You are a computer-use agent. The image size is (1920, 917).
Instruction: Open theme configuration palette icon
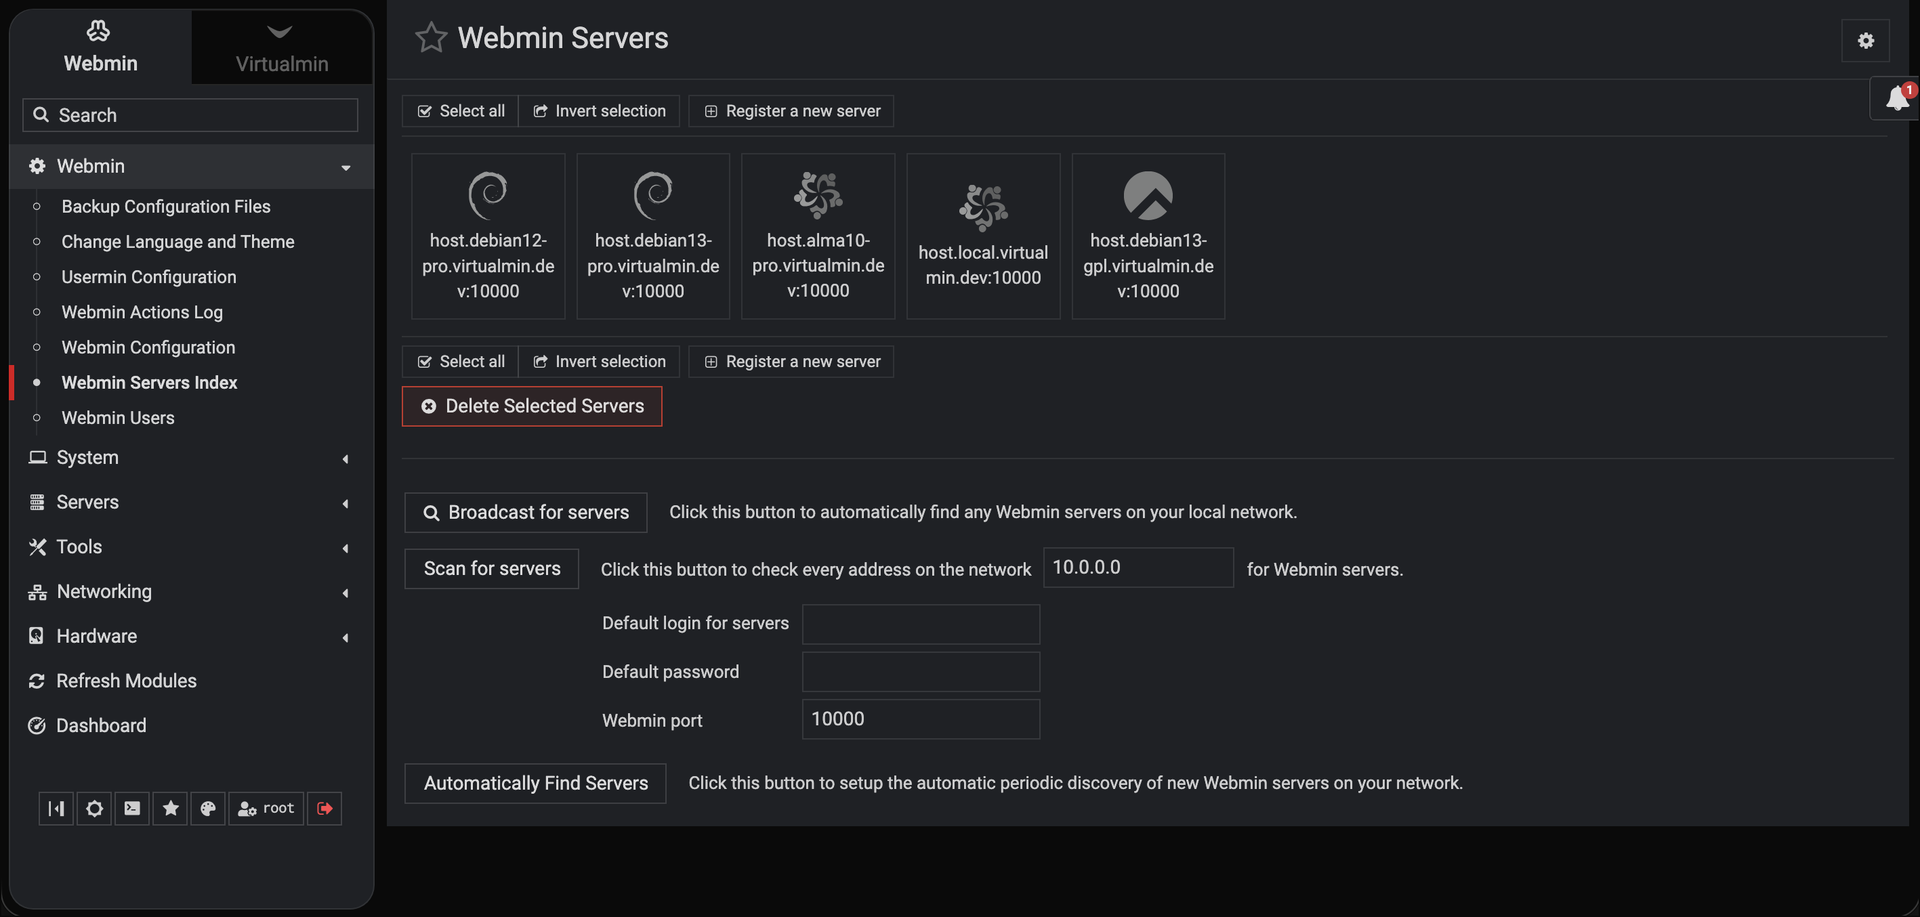[x=208, y=808]
